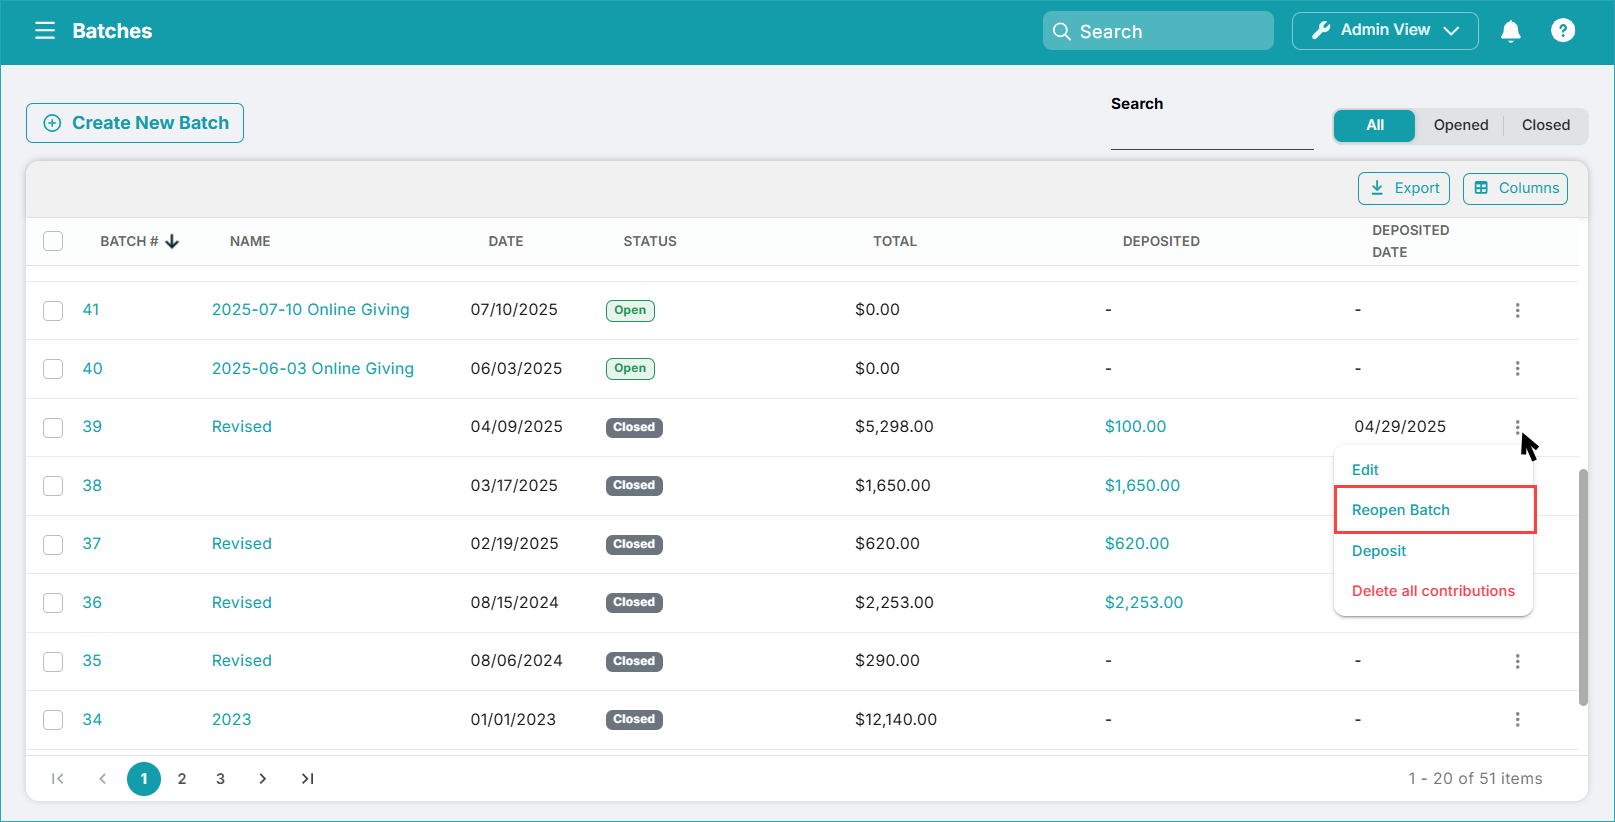
Task: Check the box for batch 36
Action: click(53, 603)
